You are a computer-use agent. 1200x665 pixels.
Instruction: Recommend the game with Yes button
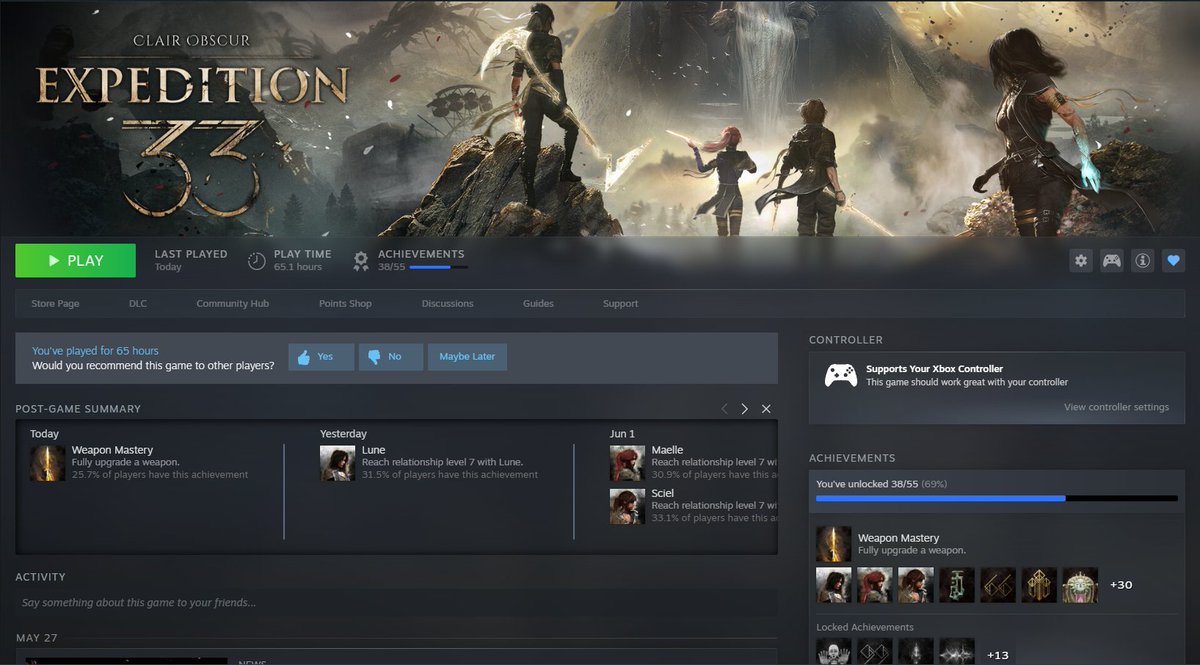coord(321,357)
